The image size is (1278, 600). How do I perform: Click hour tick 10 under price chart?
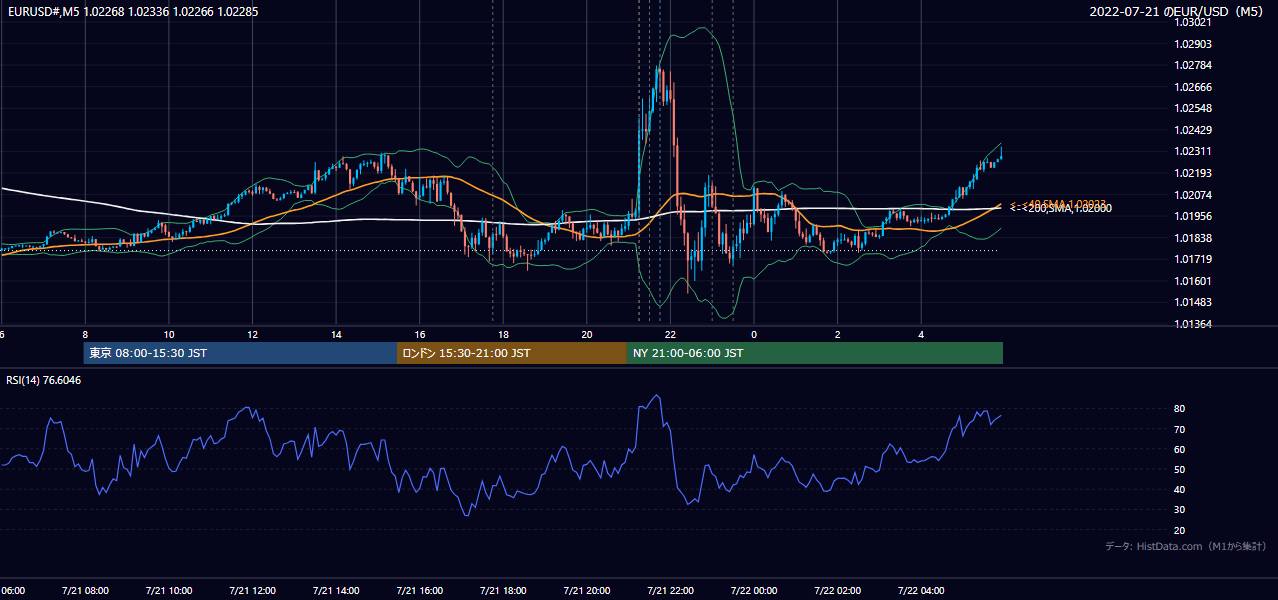[169, 335]
